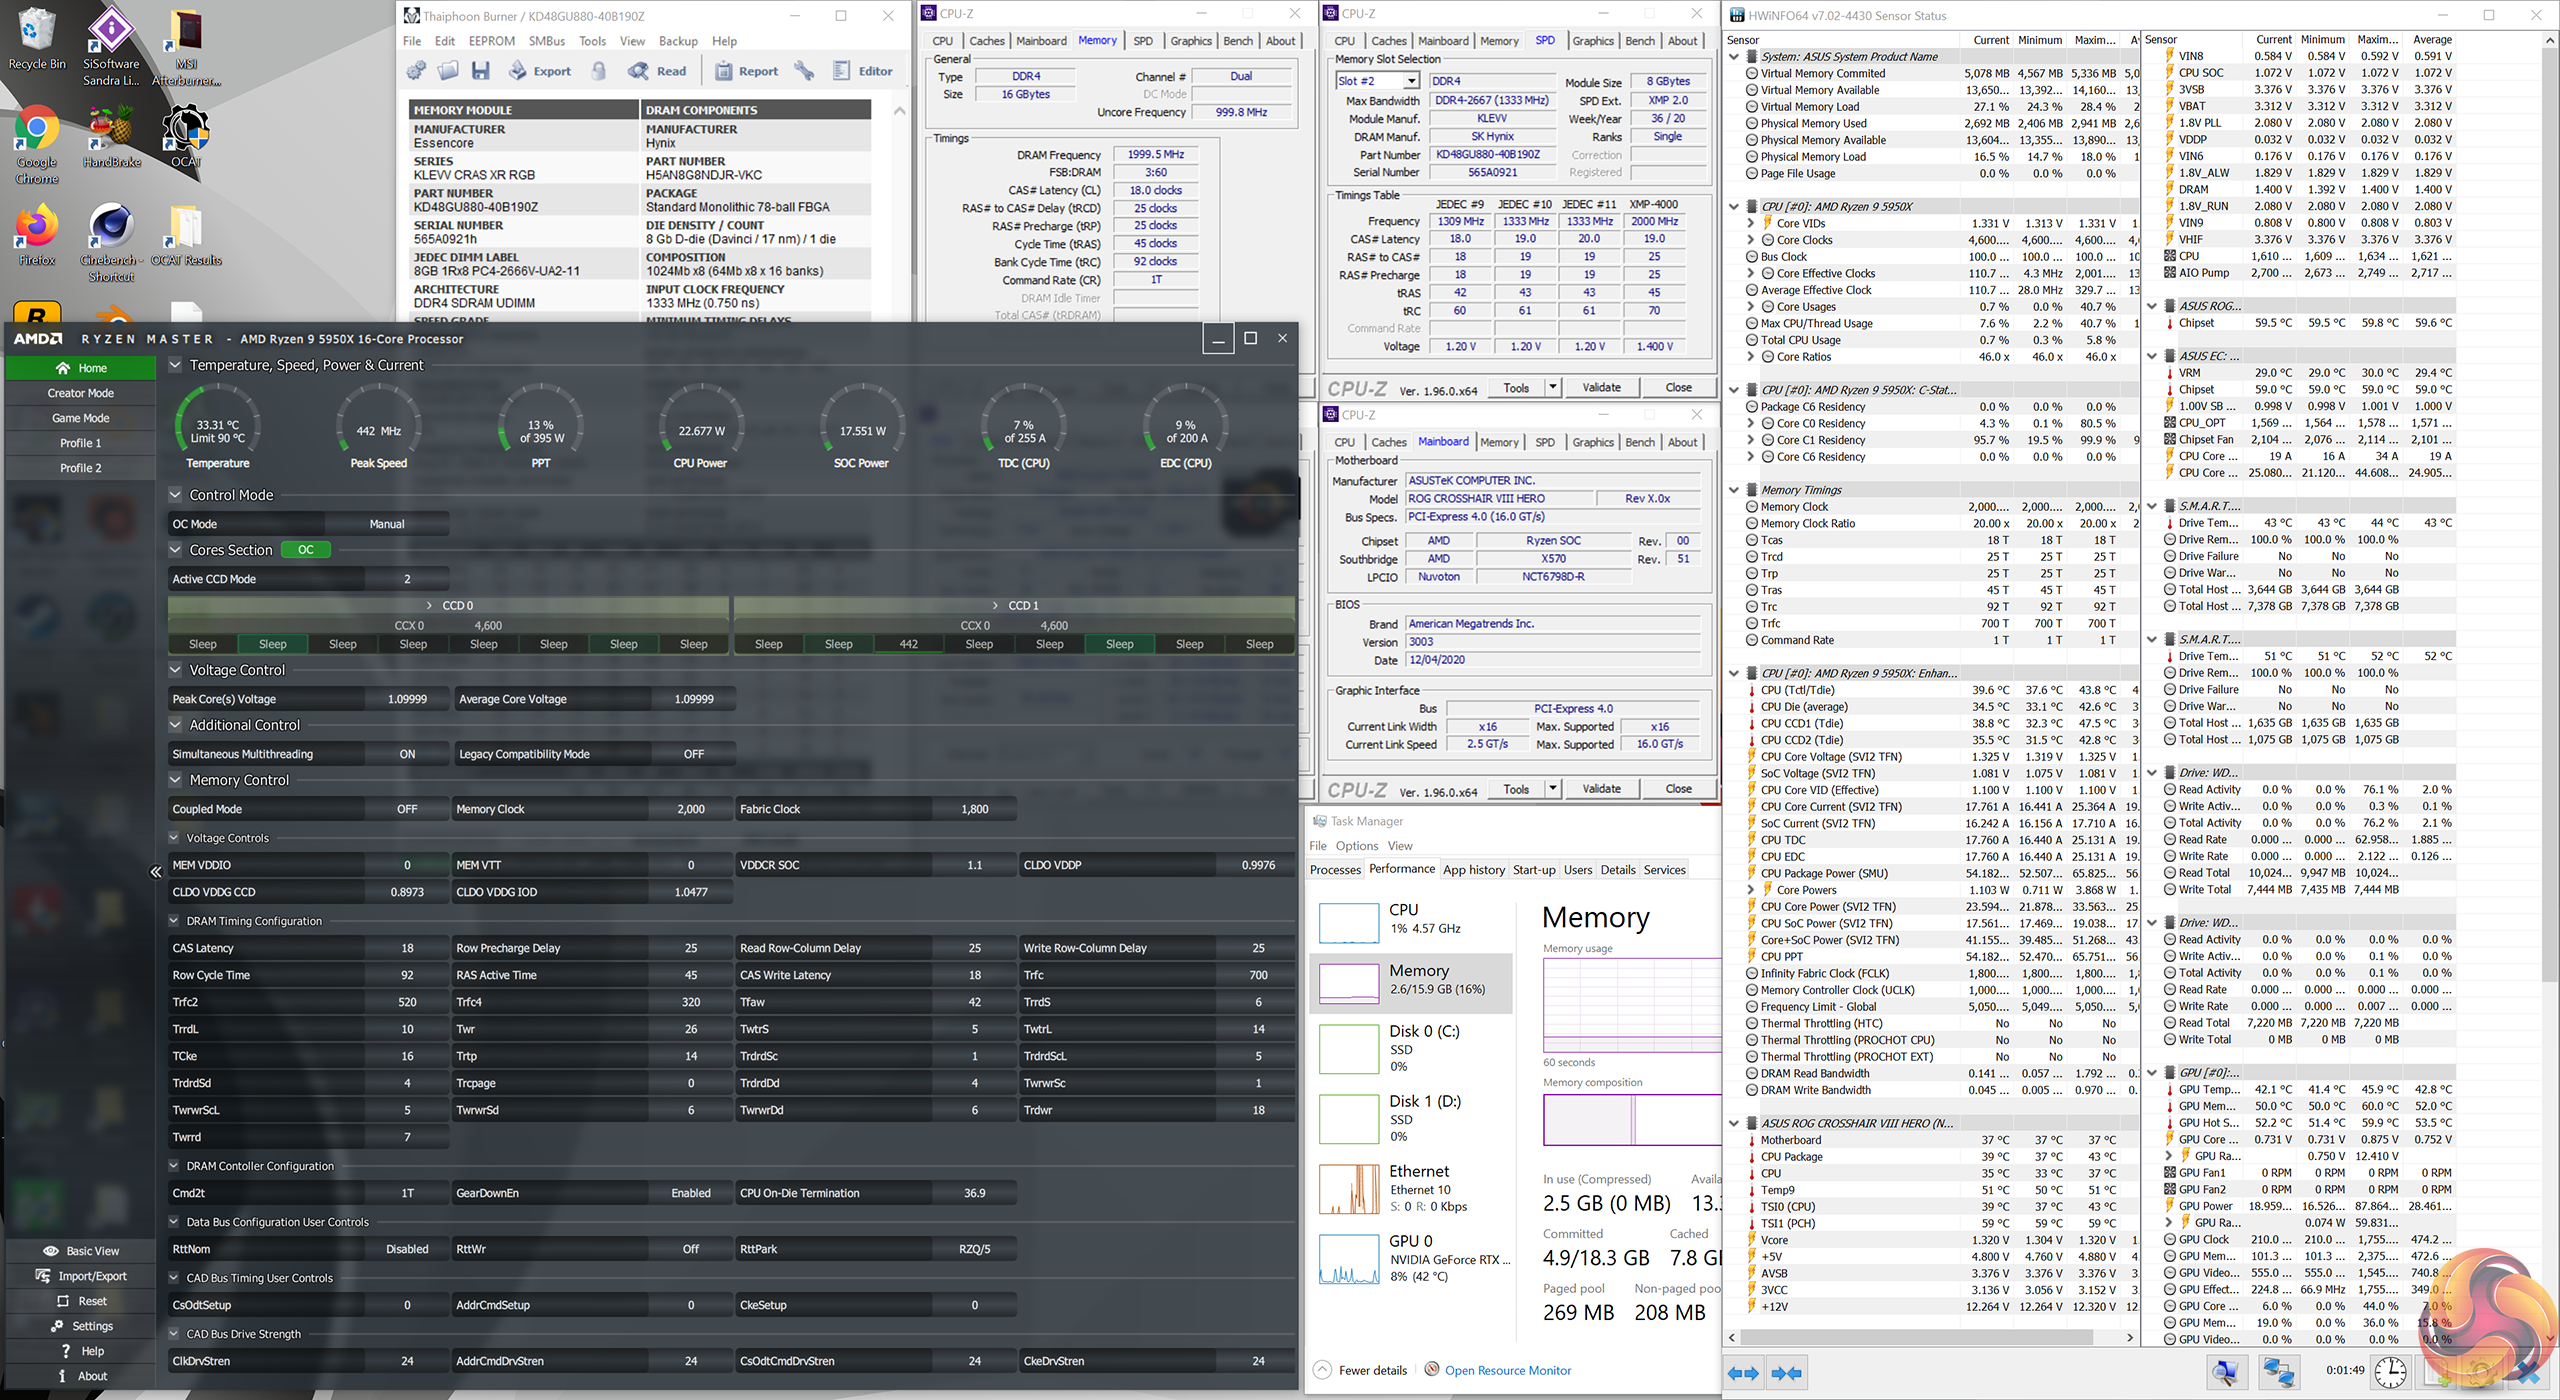The width and height of the screenshot is (2560, 1400).
Task: Click Validate in the CPU-Z SPD window
Action: (1601, 388)
